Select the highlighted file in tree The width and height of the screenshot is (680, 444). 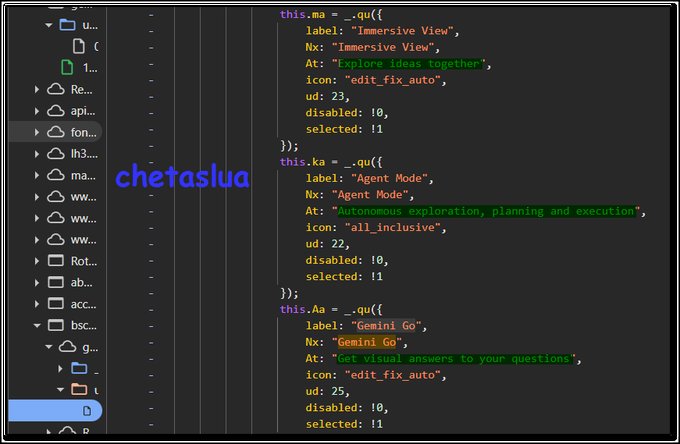[x=55, y=410]
